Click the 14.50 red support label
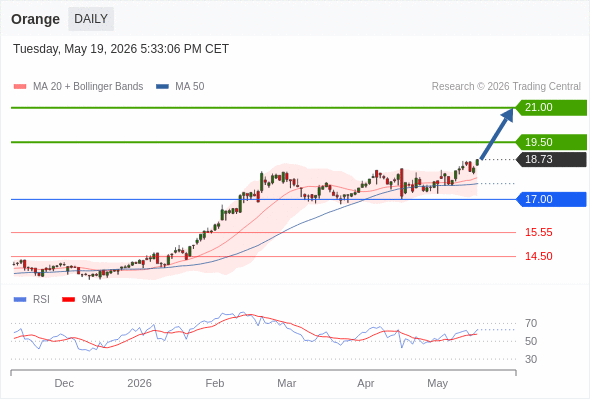Viewport: 590px width, 400px height. click(x=538, y=257)
